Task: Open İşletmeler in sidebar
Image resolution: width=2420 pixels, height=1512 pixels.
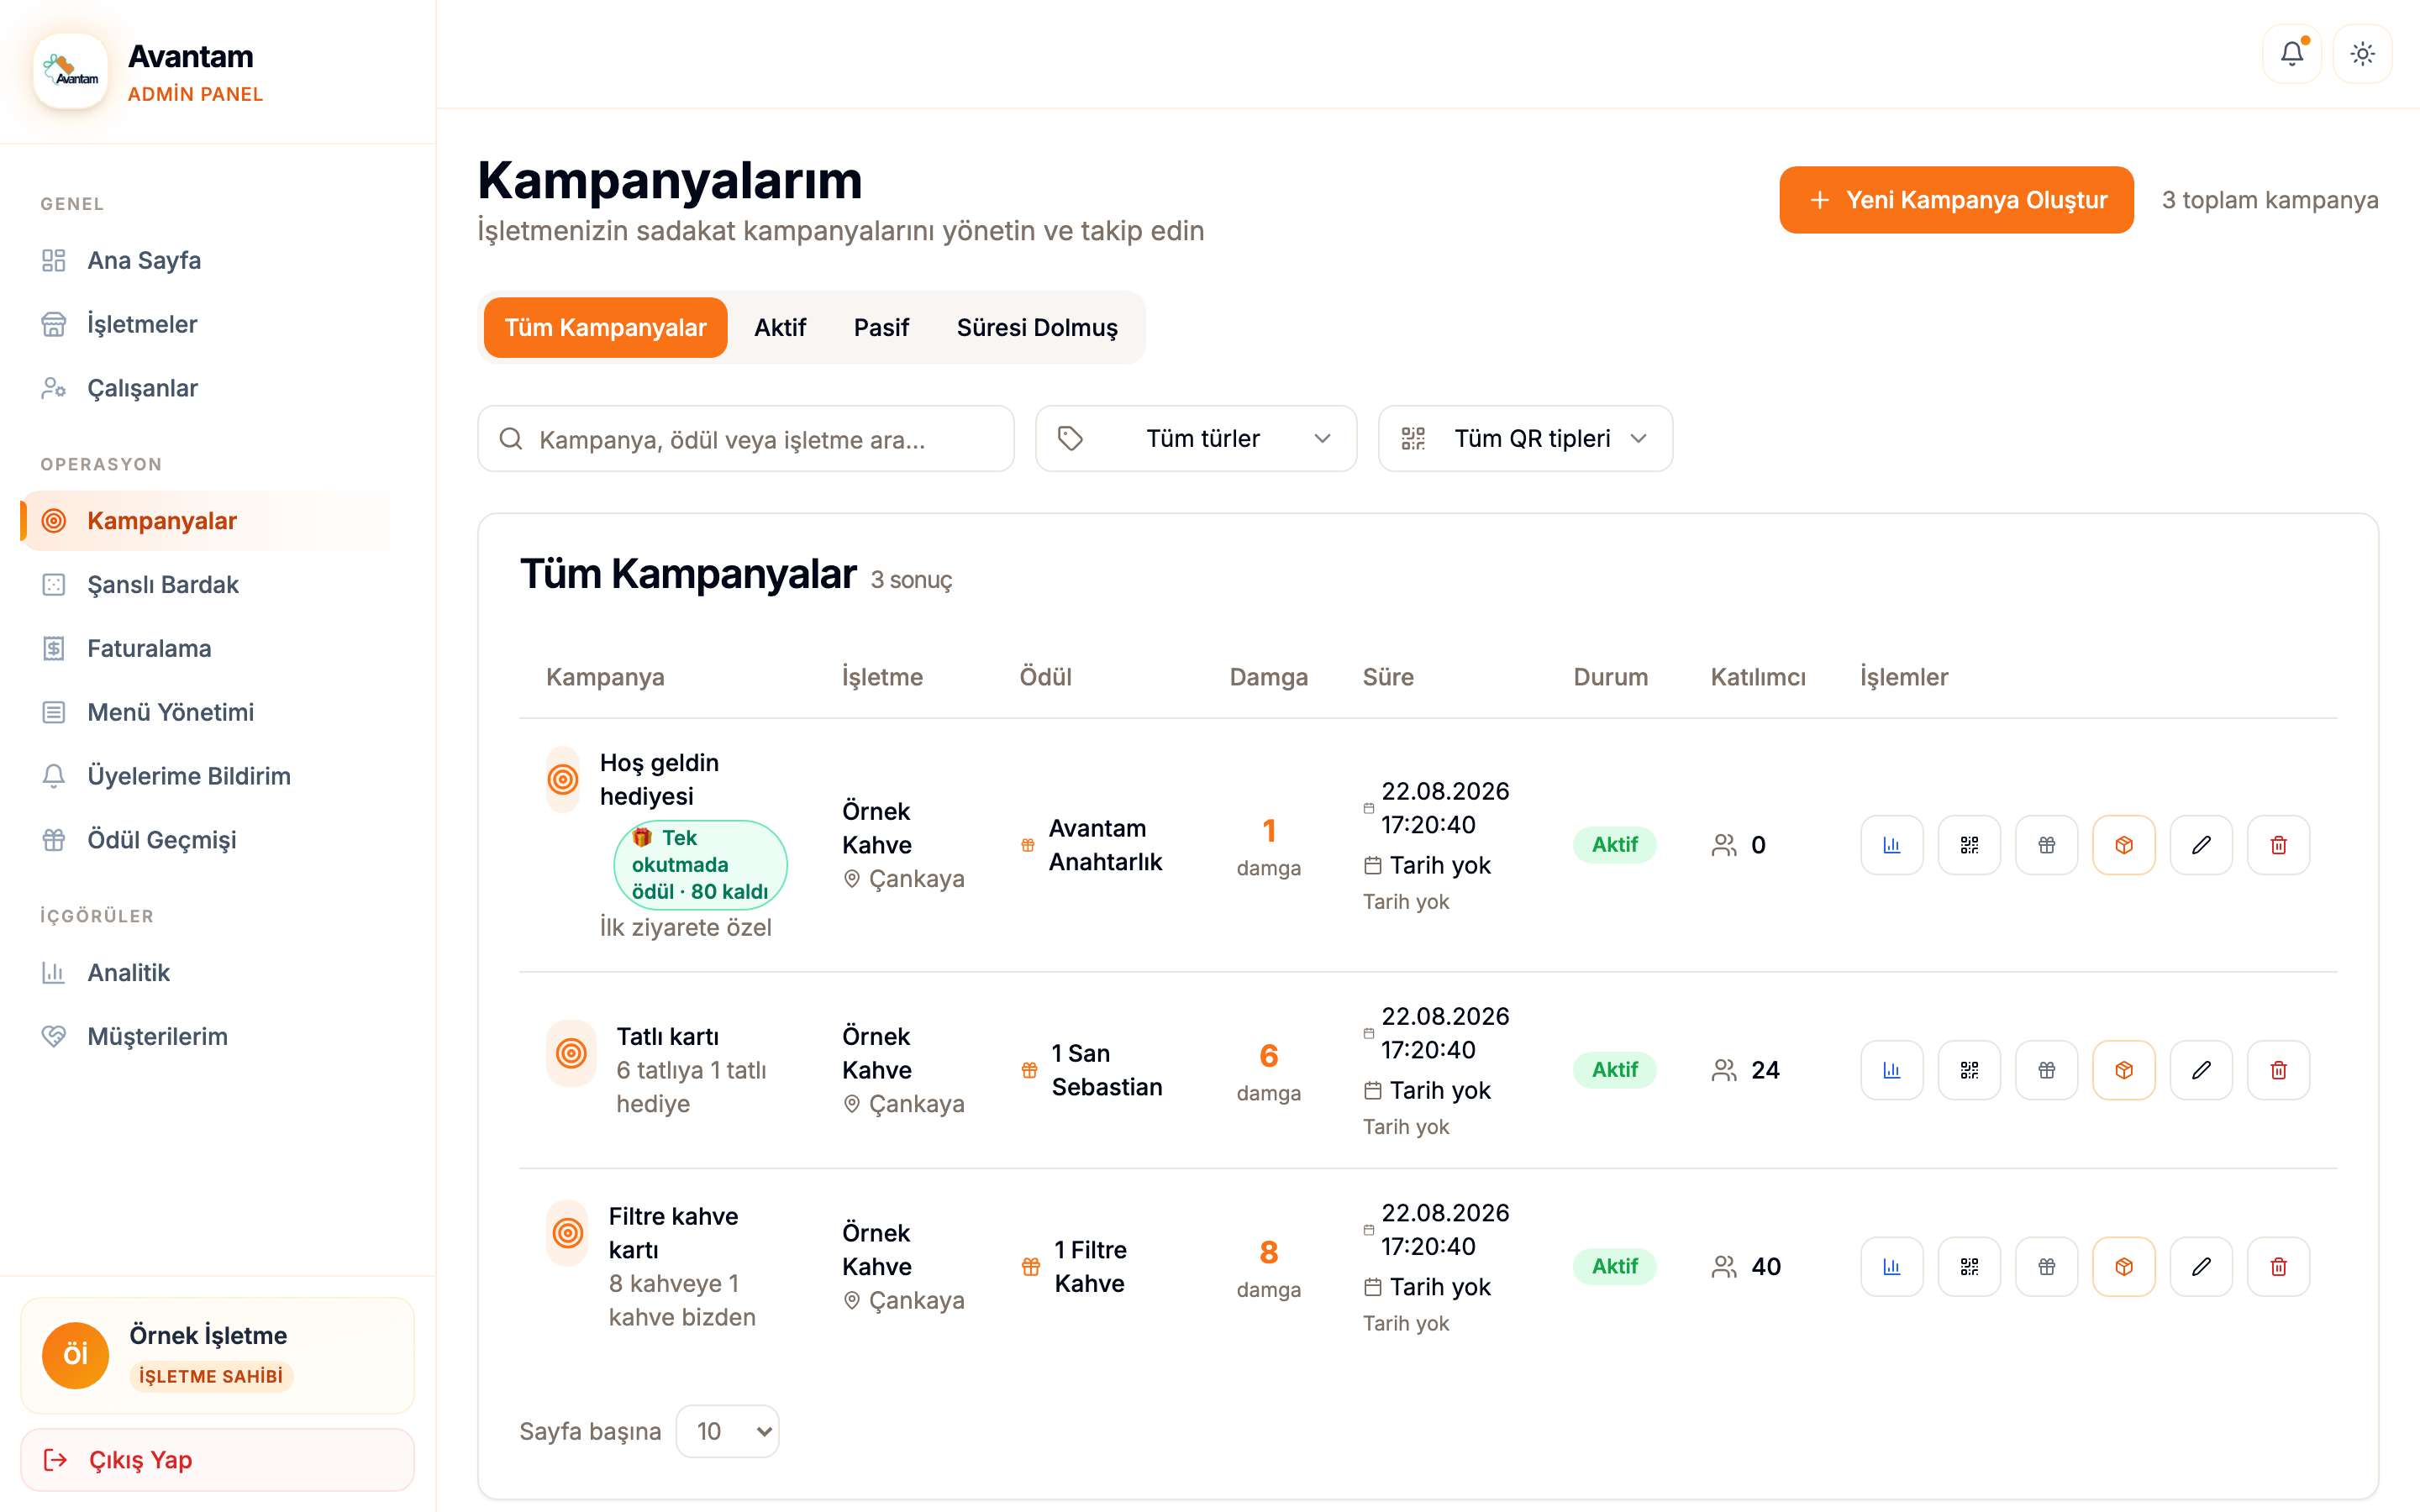Action: [206, 324]
